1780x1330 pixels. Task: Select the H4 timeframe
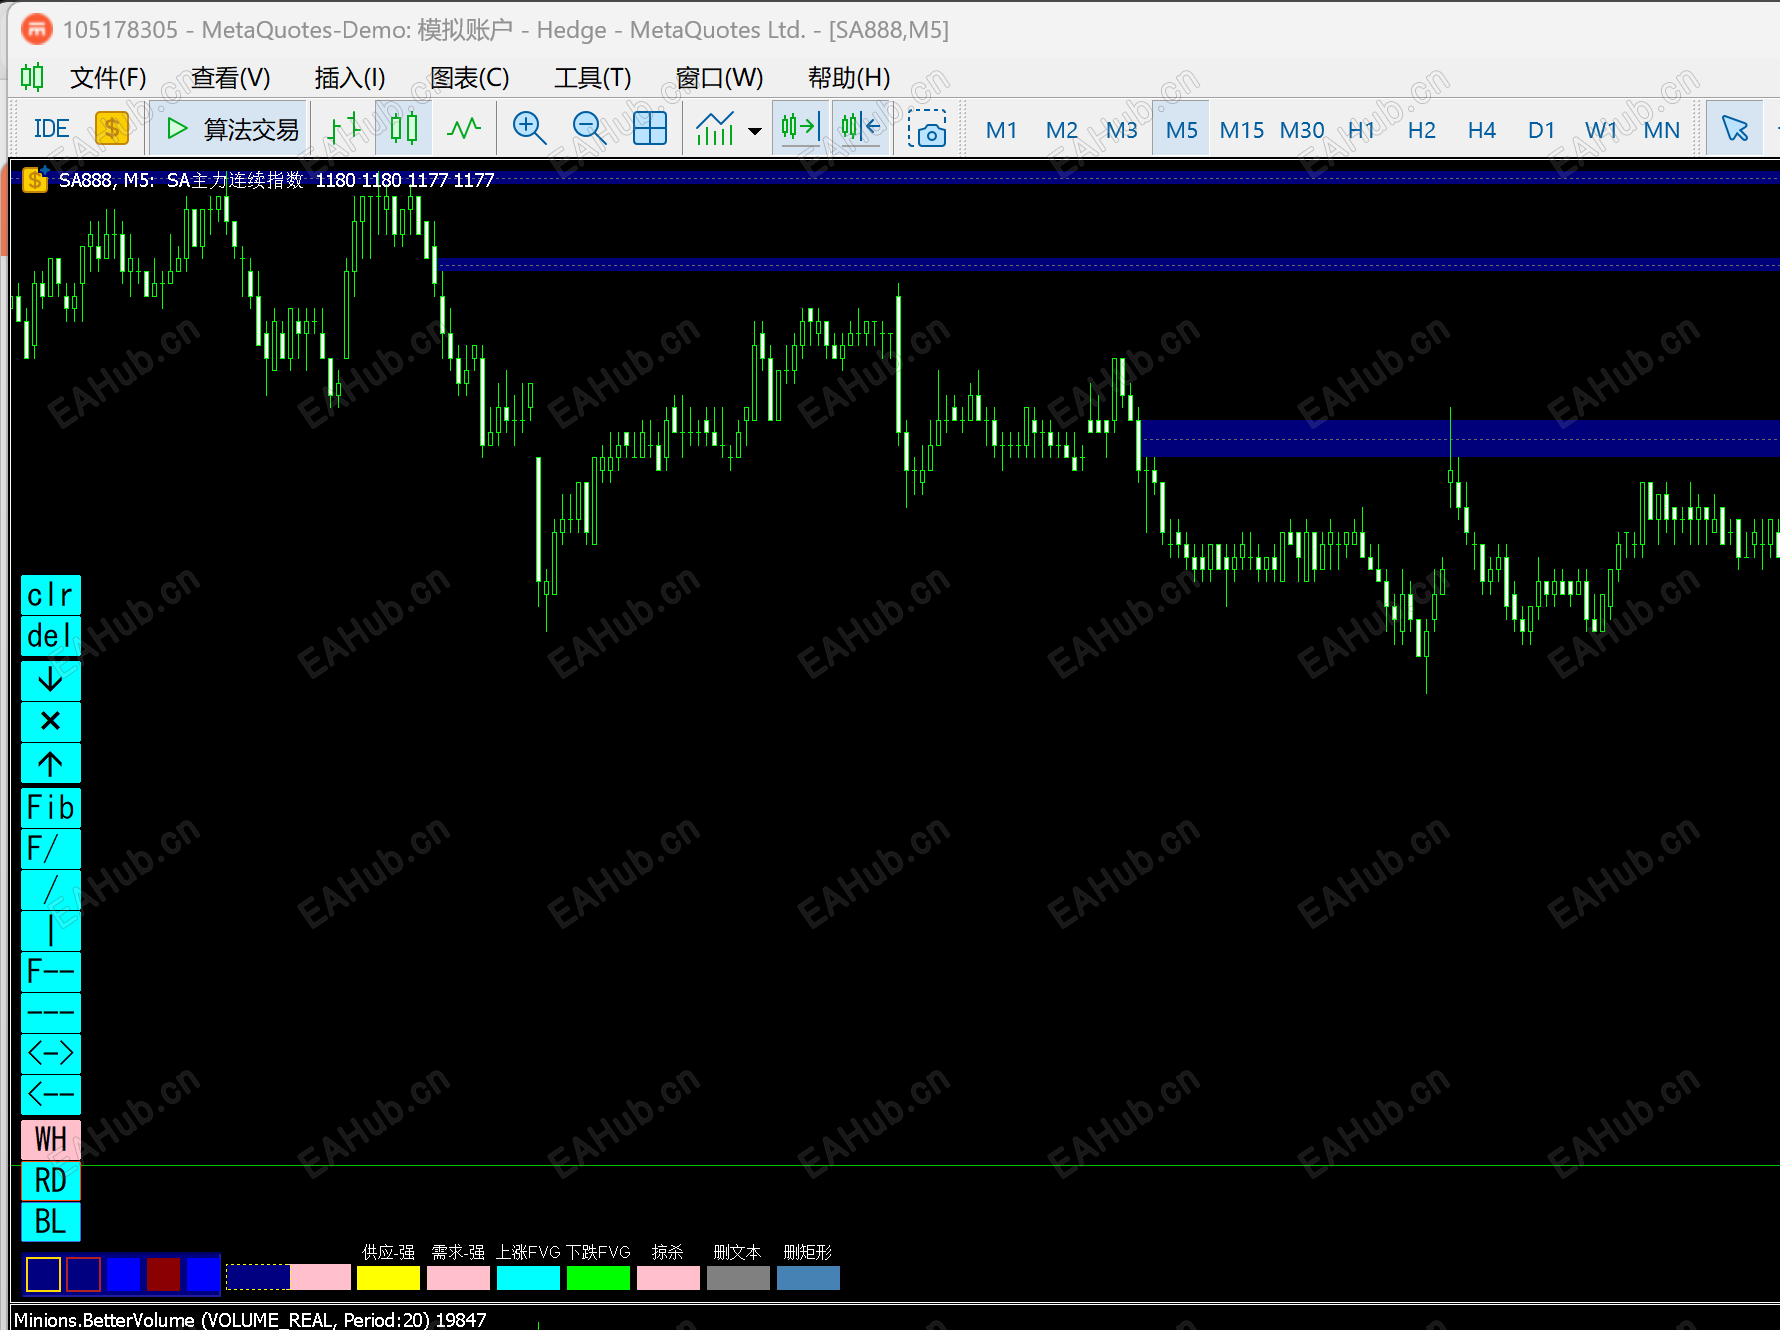1481,130
